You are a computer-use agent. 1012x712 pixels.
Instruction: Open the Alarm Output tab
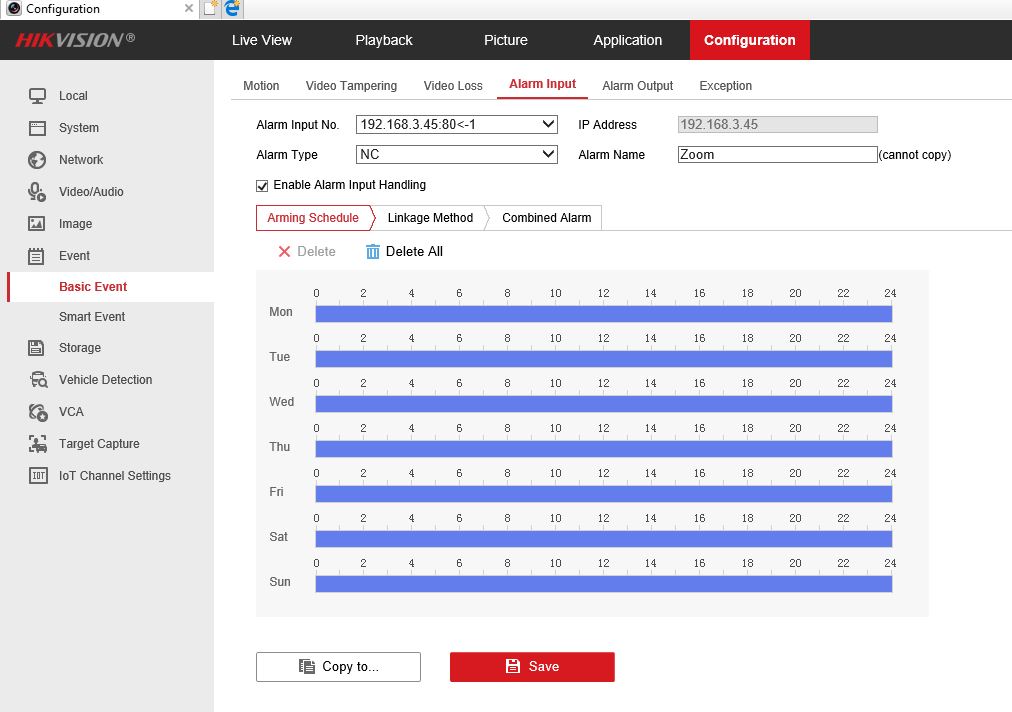pos(637,86)
